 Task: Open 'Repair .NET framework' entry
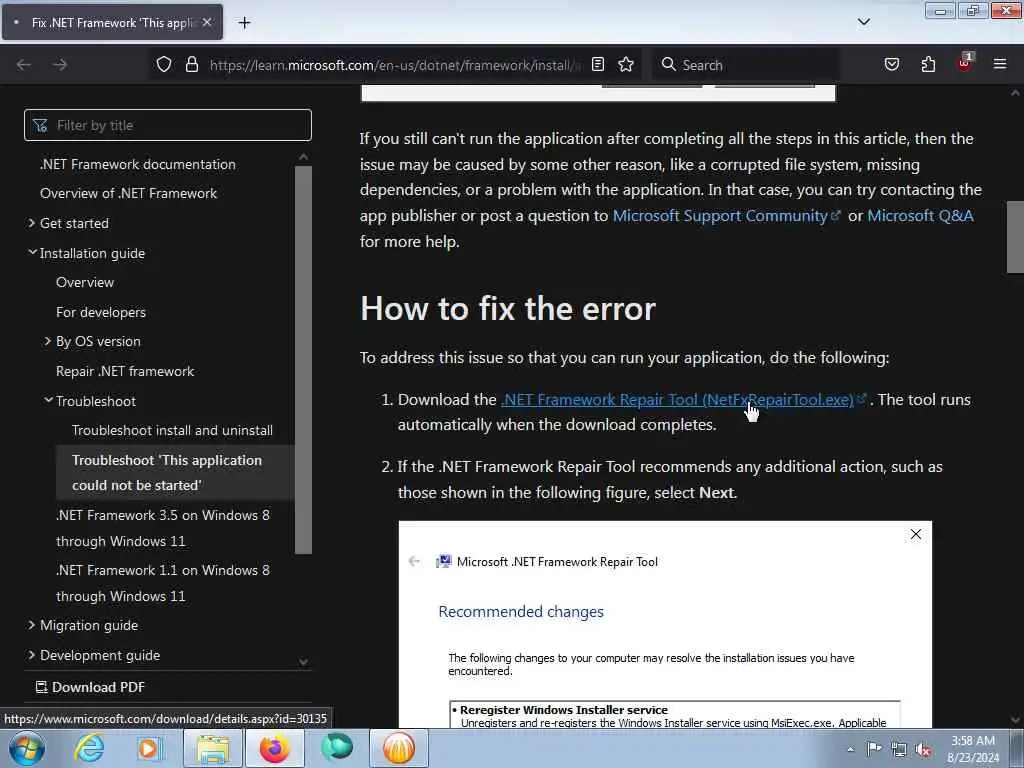click(x=125, y=372)
